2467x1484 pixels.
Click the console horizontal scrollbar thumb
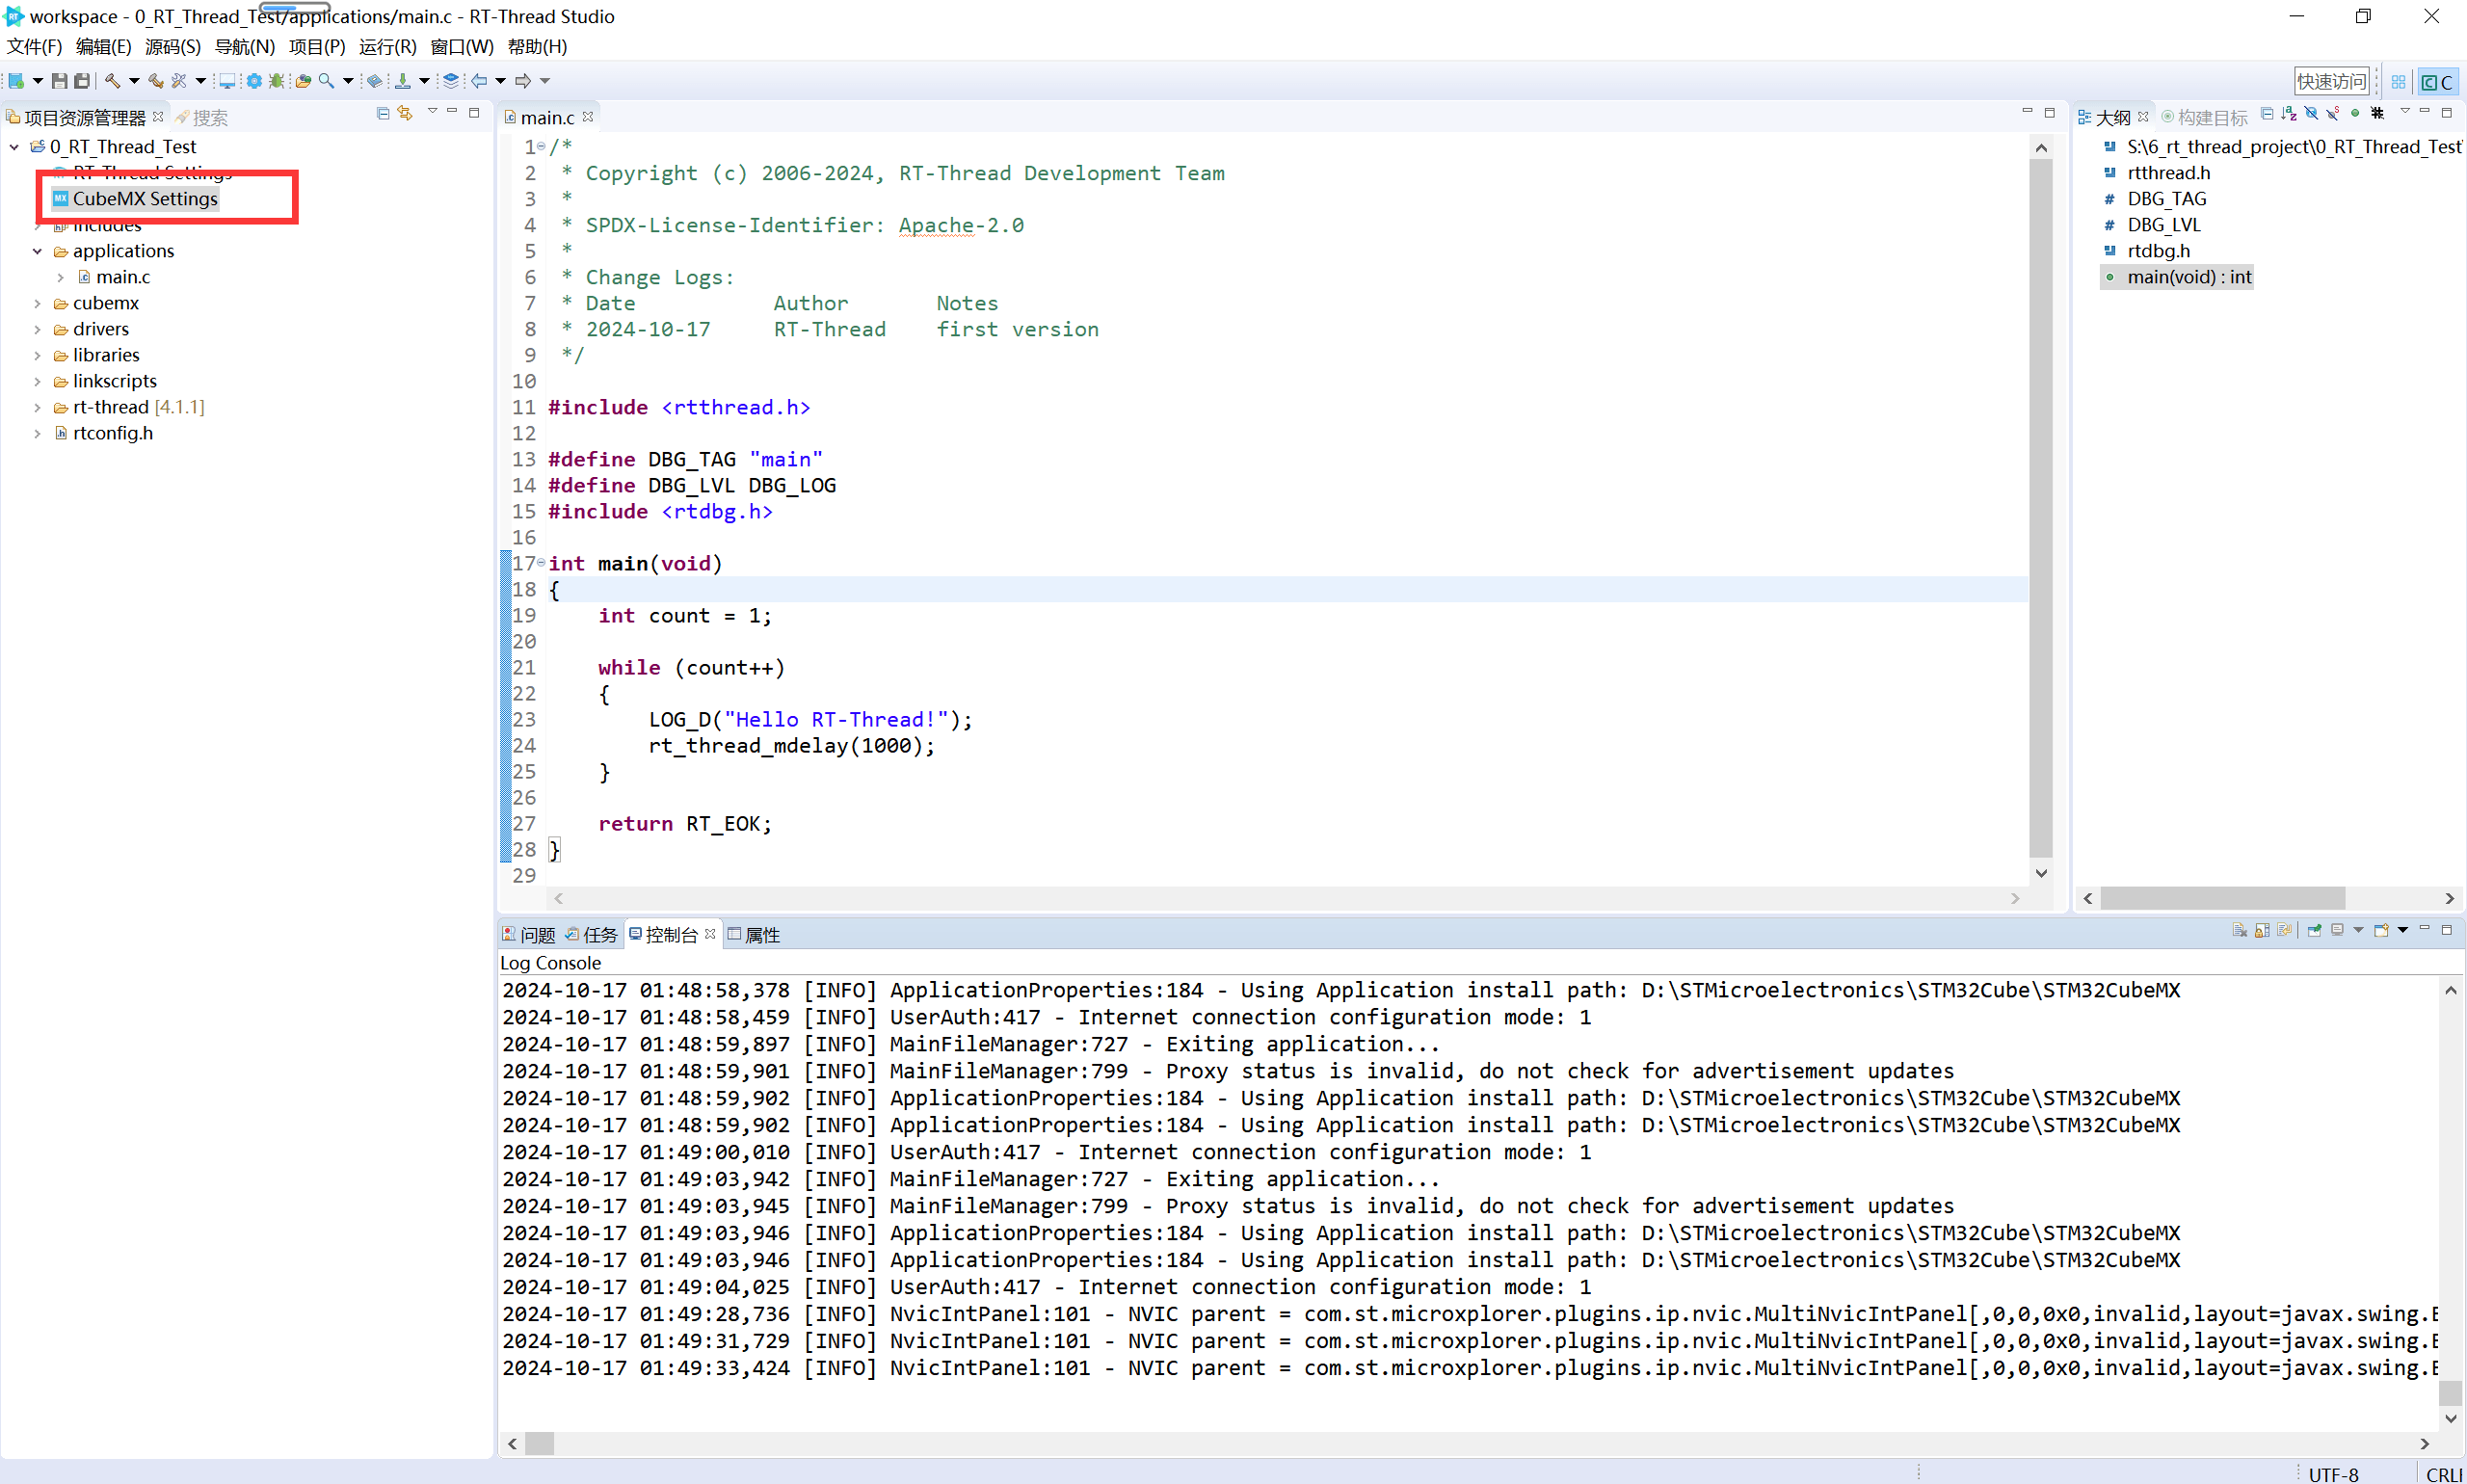(x=539, y=1443)
